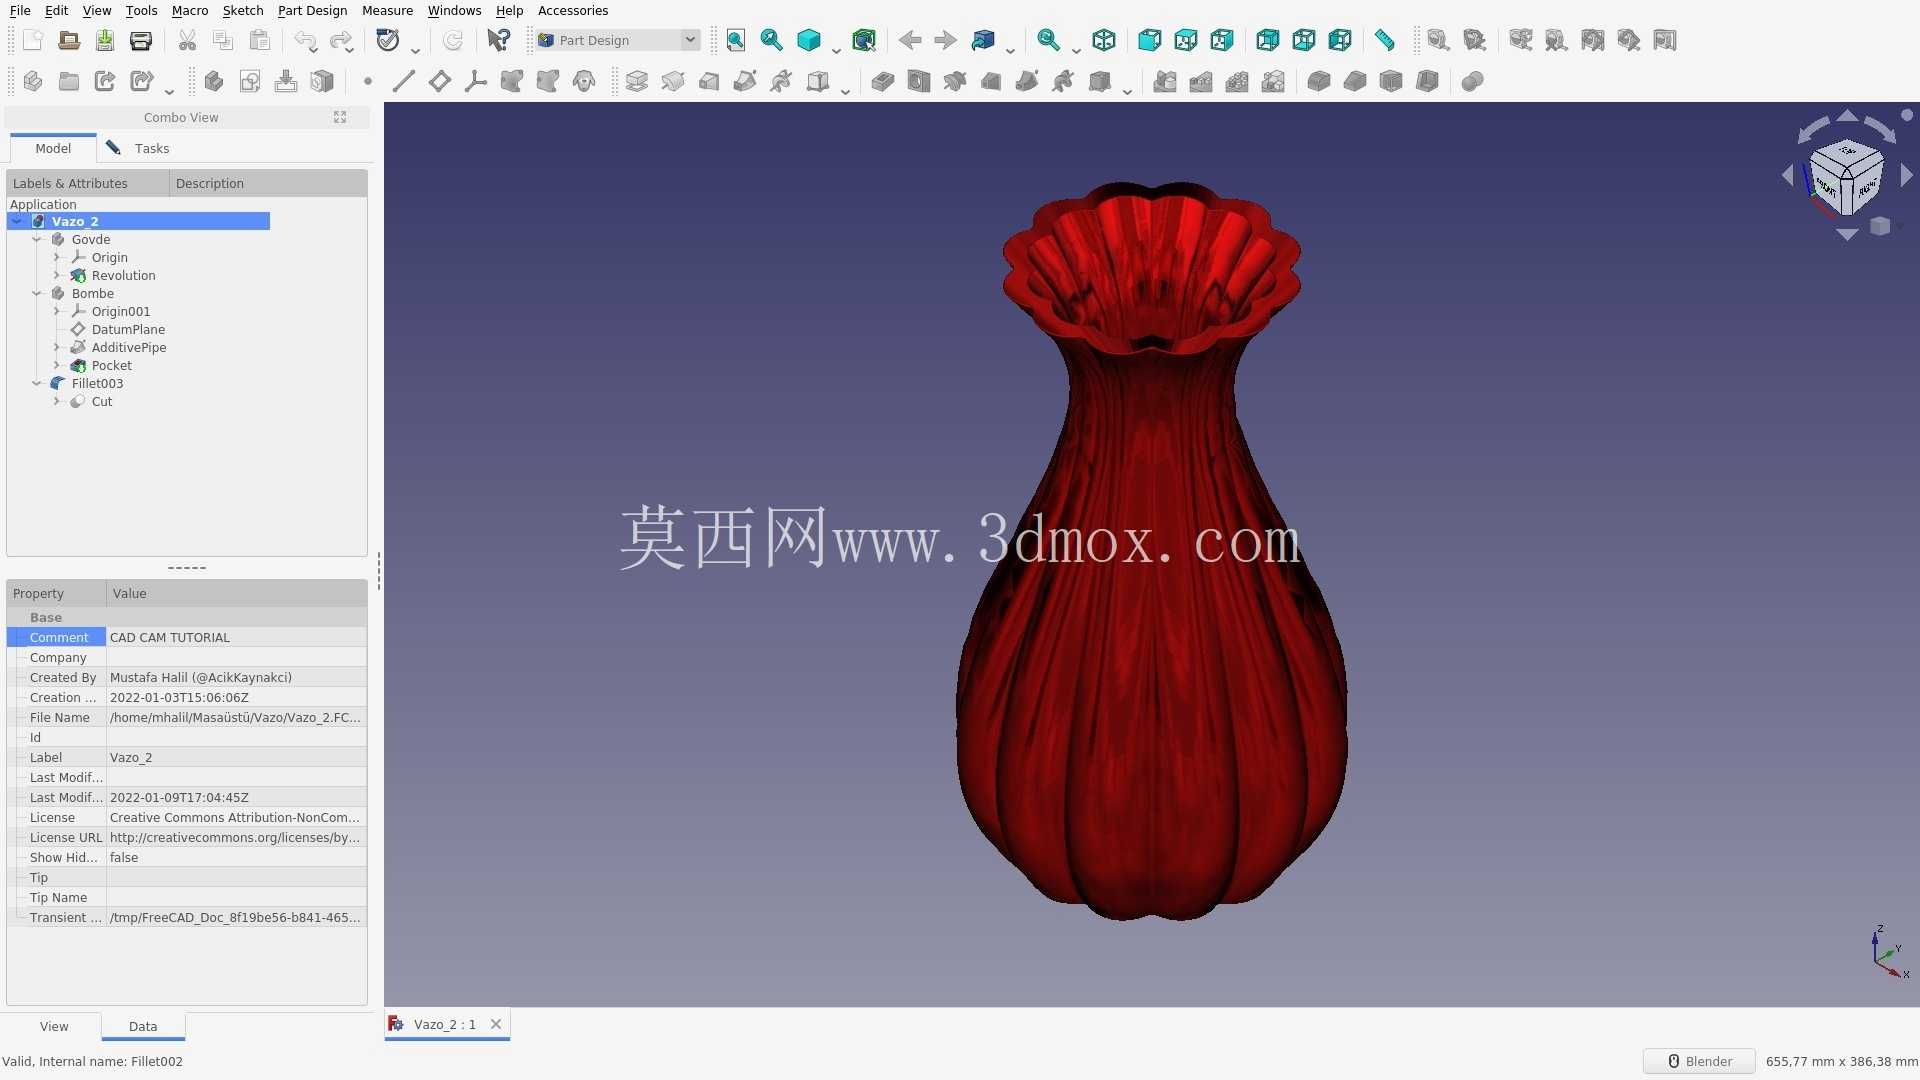This screenshot has height=1080, width=1920.
Task: Set view to Right
Action: click(1222, 40)
